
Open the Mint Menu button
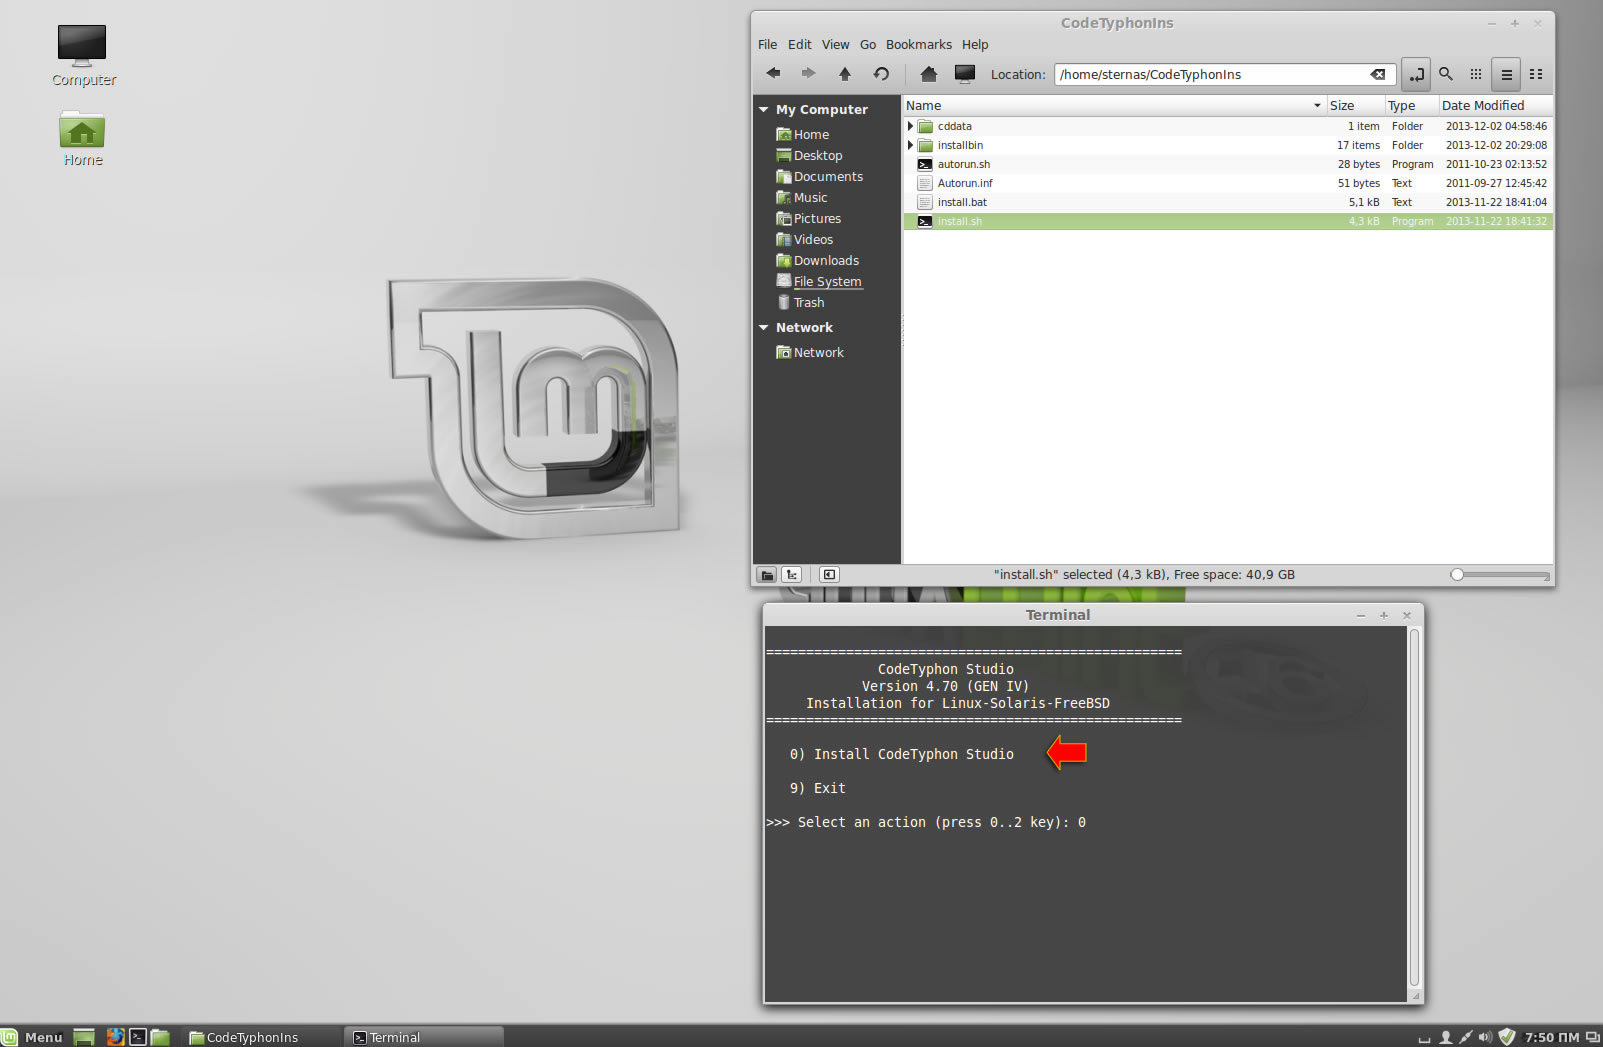click(33, 1037)
